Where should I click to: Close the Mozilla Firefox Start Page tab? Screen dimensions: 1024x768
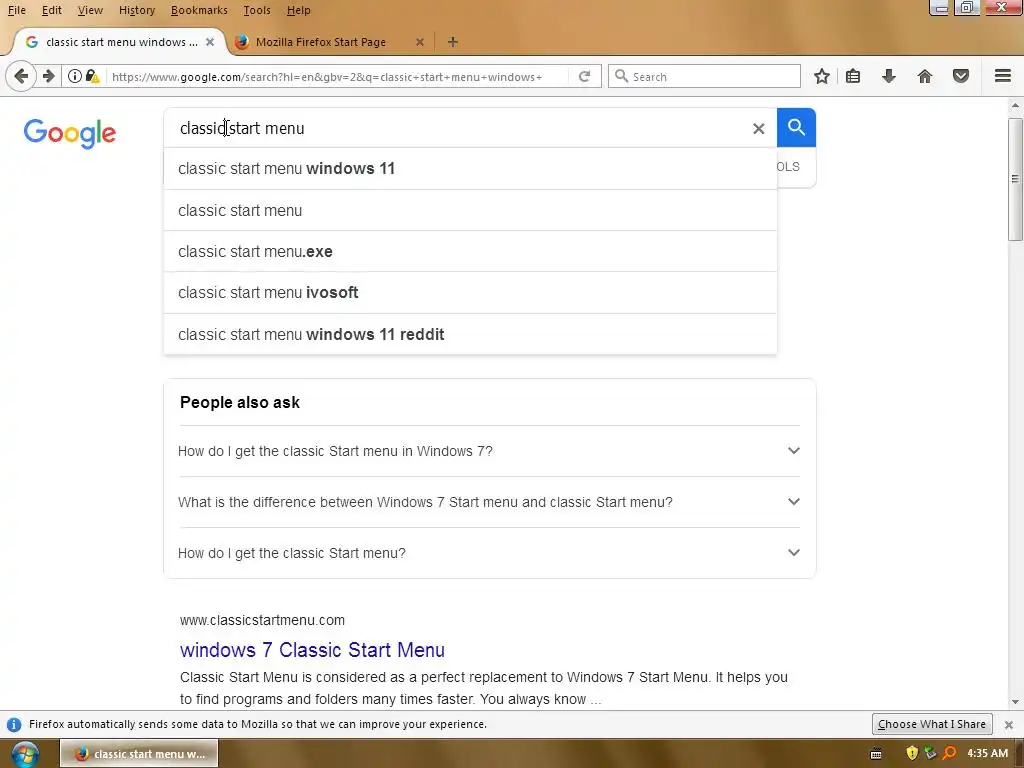(x=420, y=42)
